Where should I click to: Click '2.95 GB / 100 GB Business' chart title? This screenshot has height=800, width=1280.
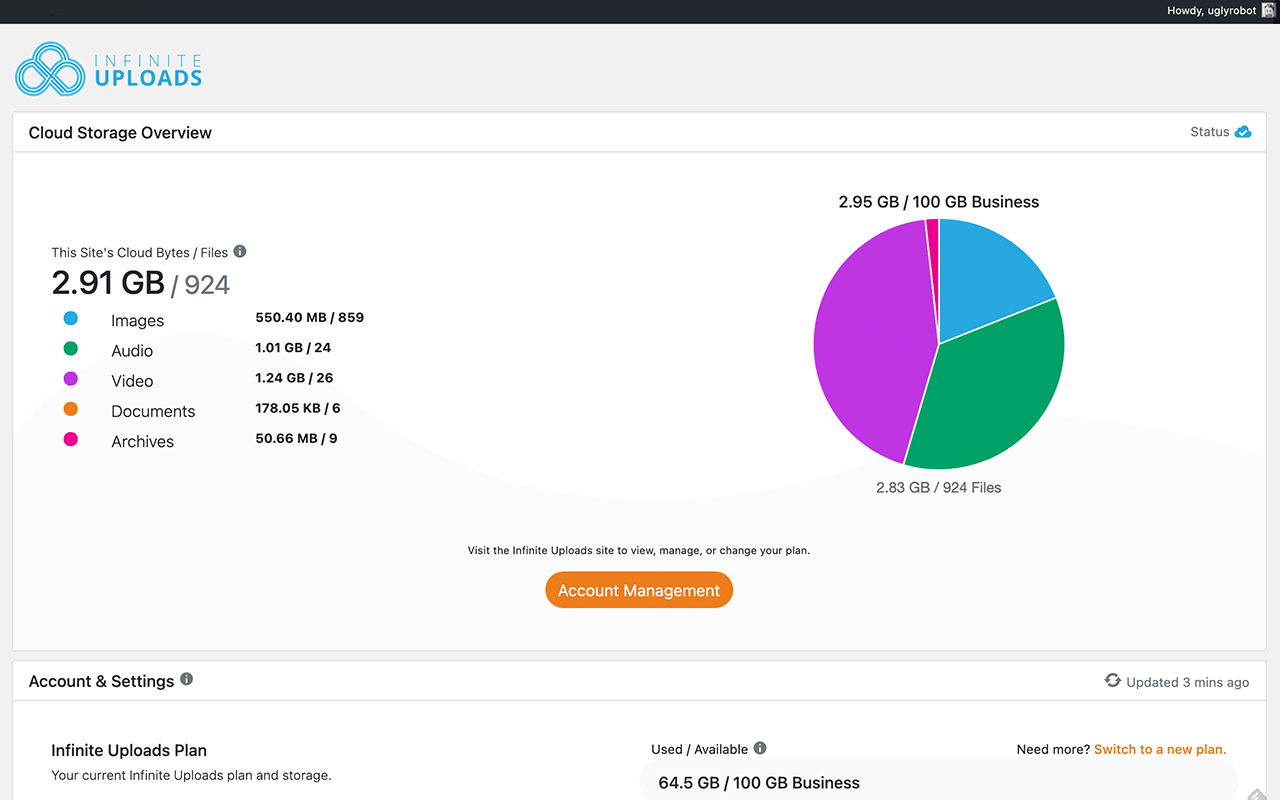pyautogui.click(x=939, y=202)
